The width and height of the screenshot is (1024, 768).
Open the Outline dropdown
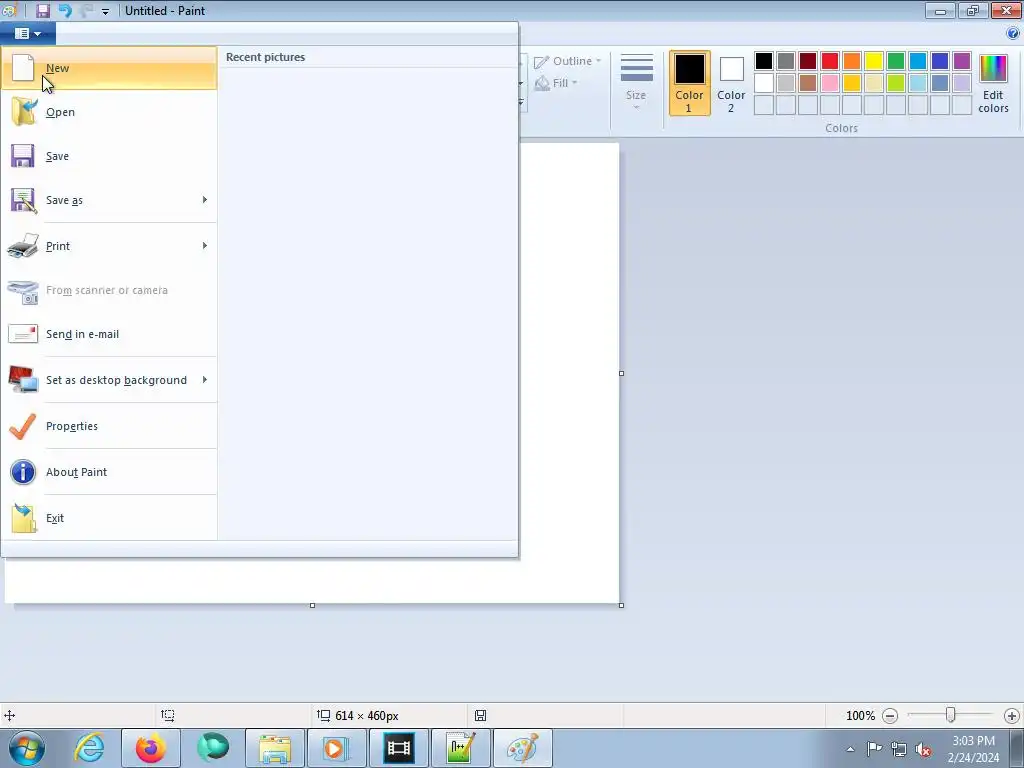pos(568,61)
